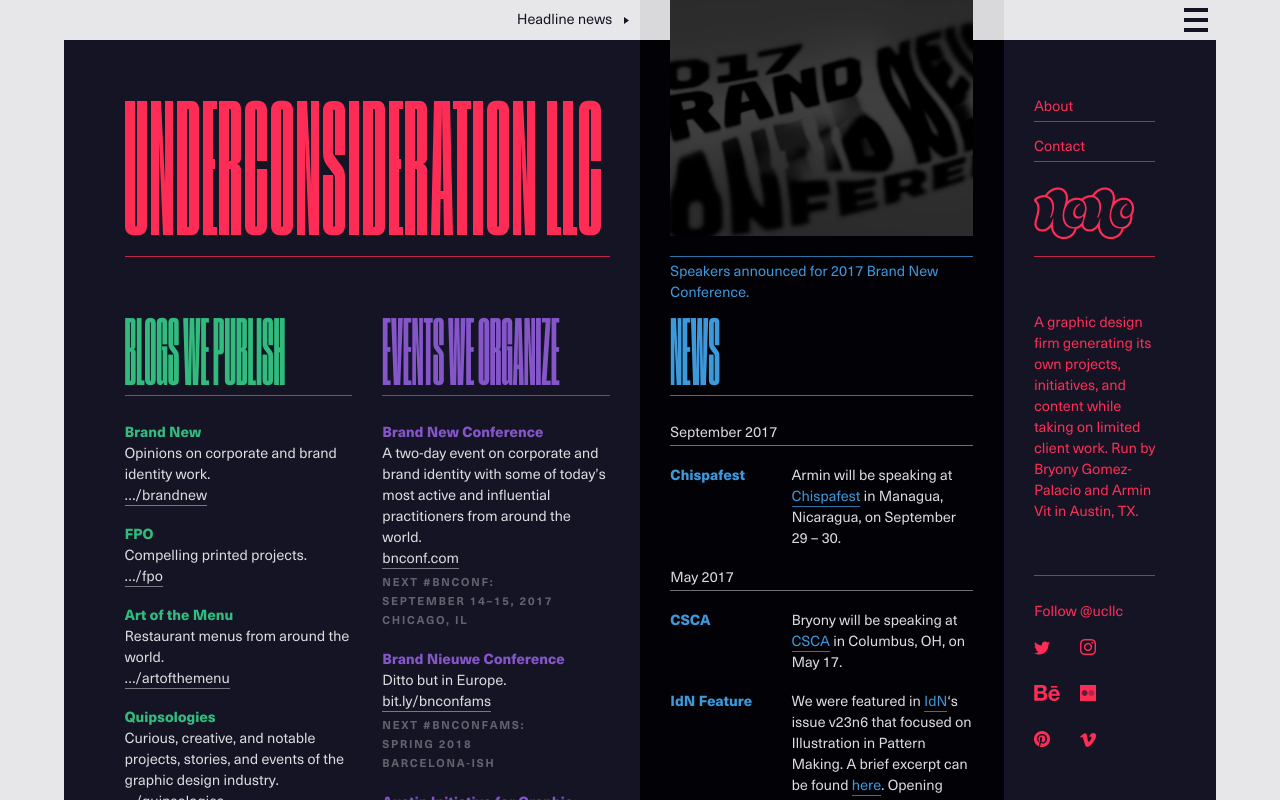Click 'Ditto but in Europe.' description
1280x800 pixels.
pyautogui.click(x=444, y=680)
